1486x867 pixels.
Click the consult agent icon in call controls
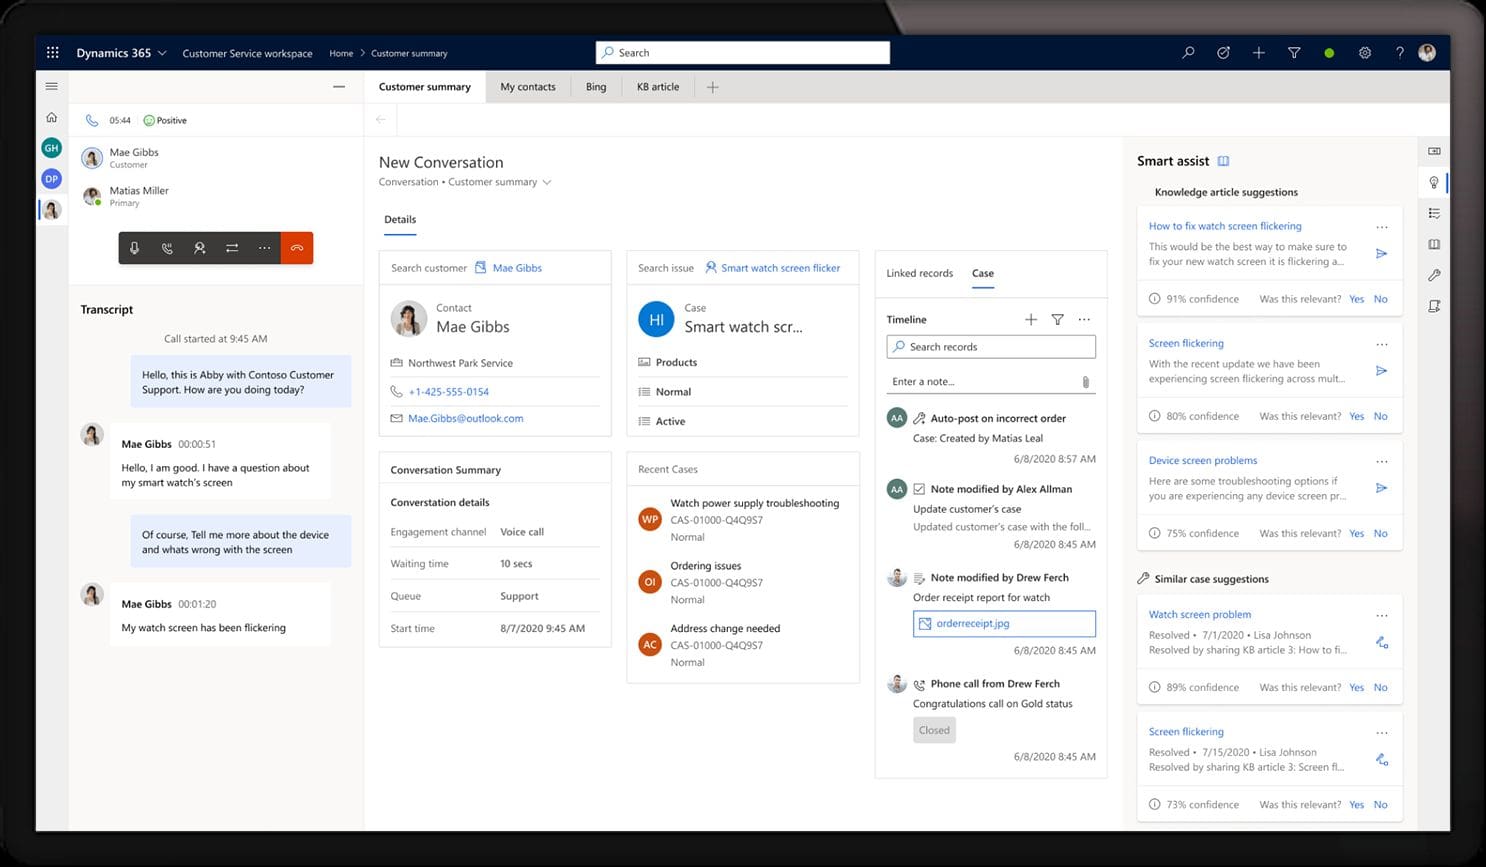pos(200,248)
